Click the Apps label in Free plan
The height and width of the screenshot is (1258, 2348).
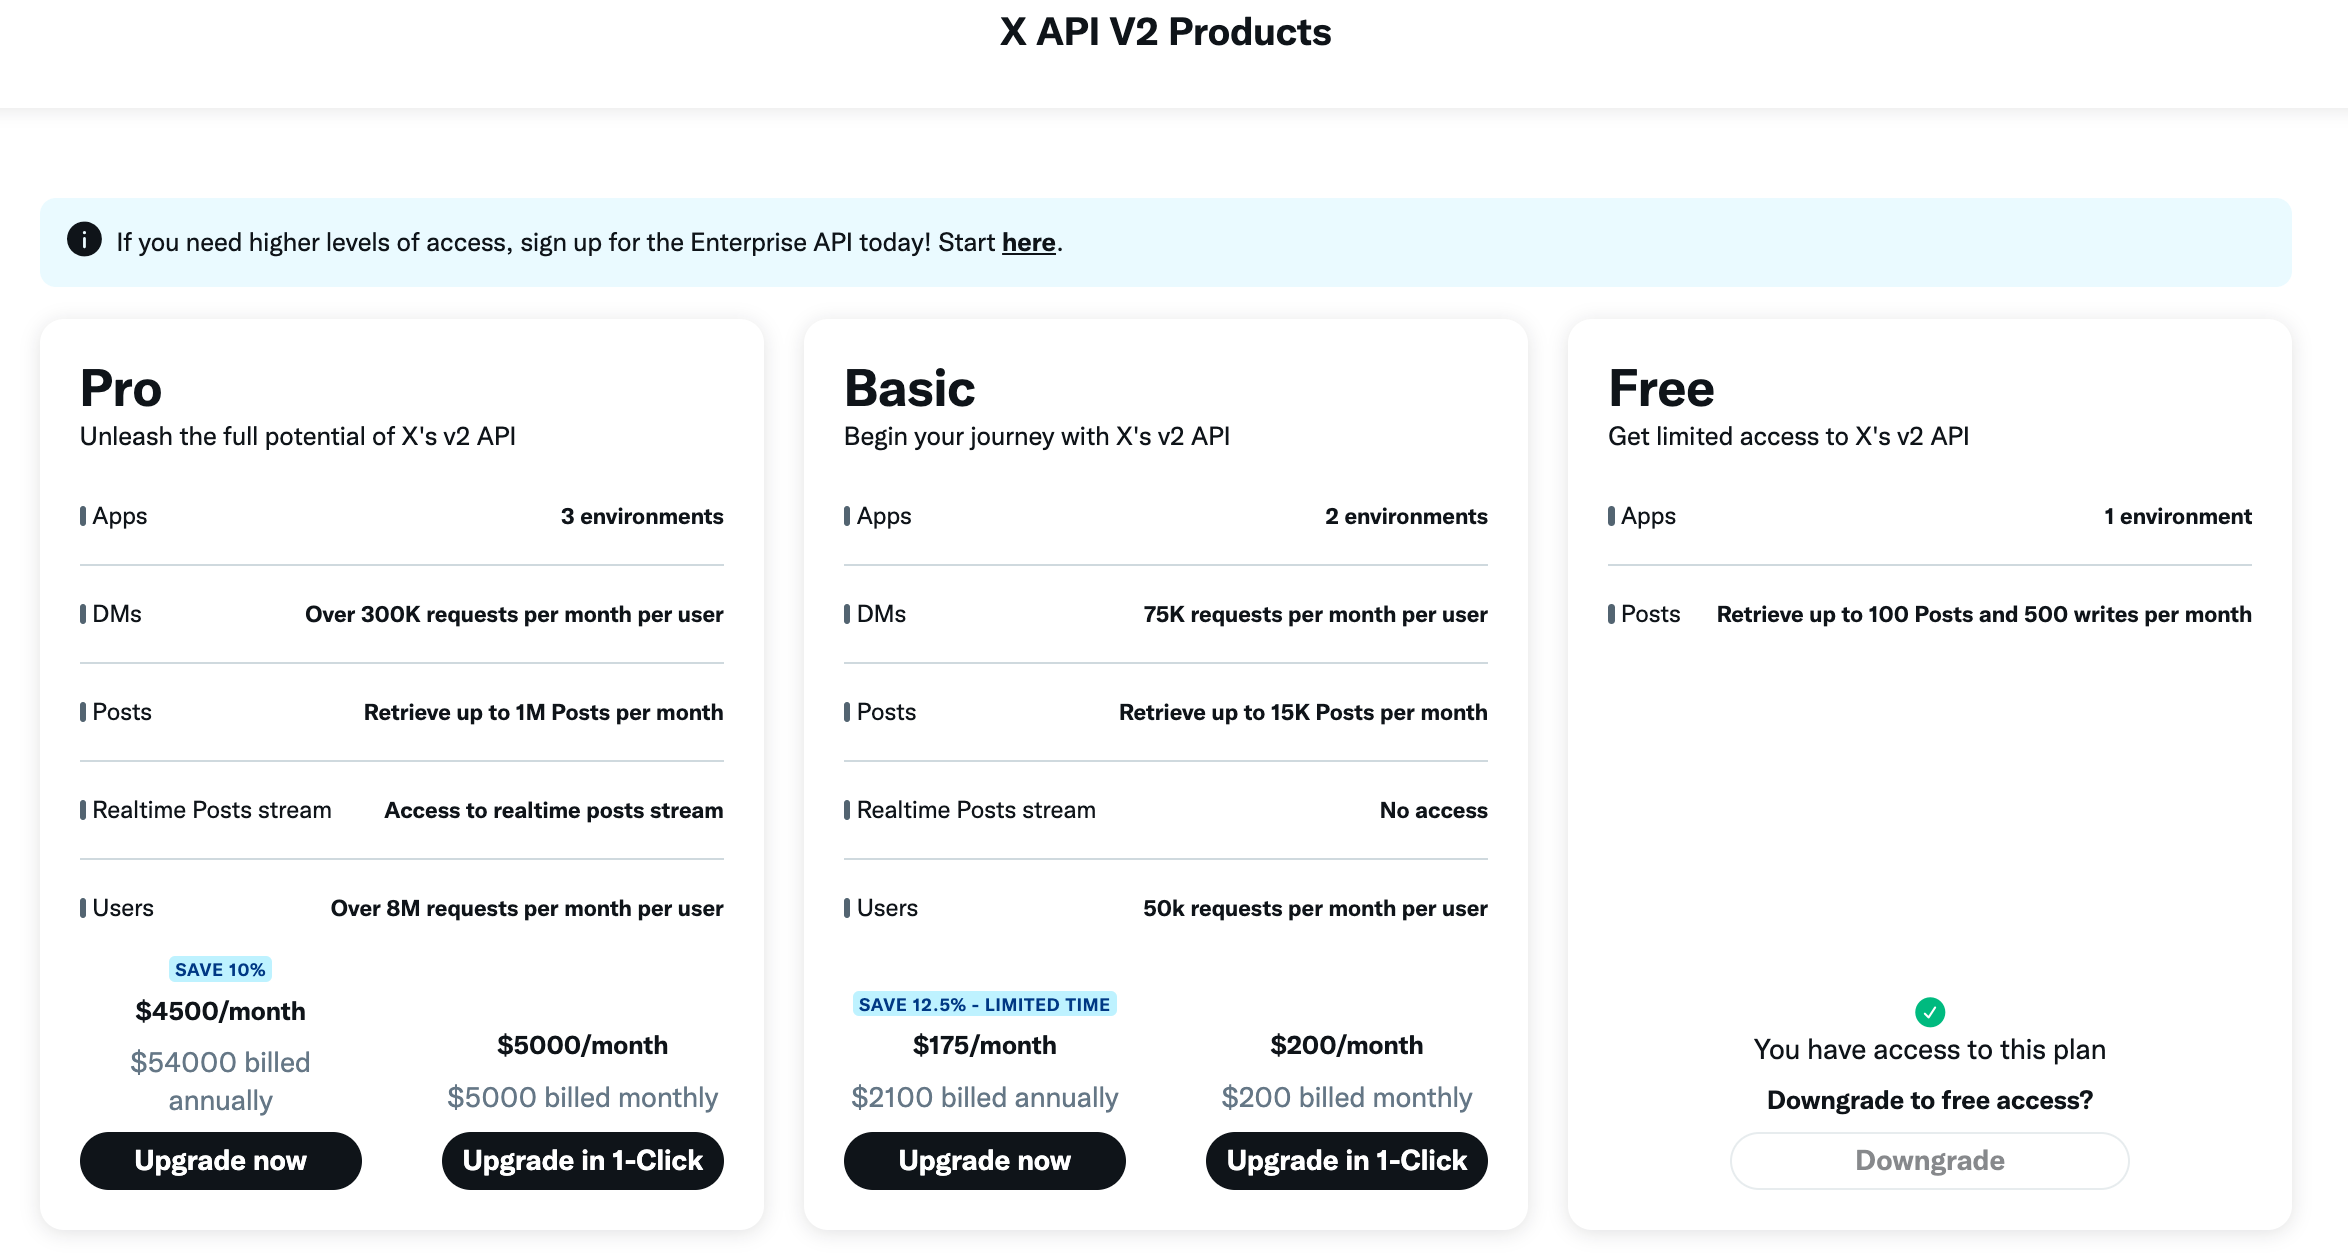click(1647, 516)
